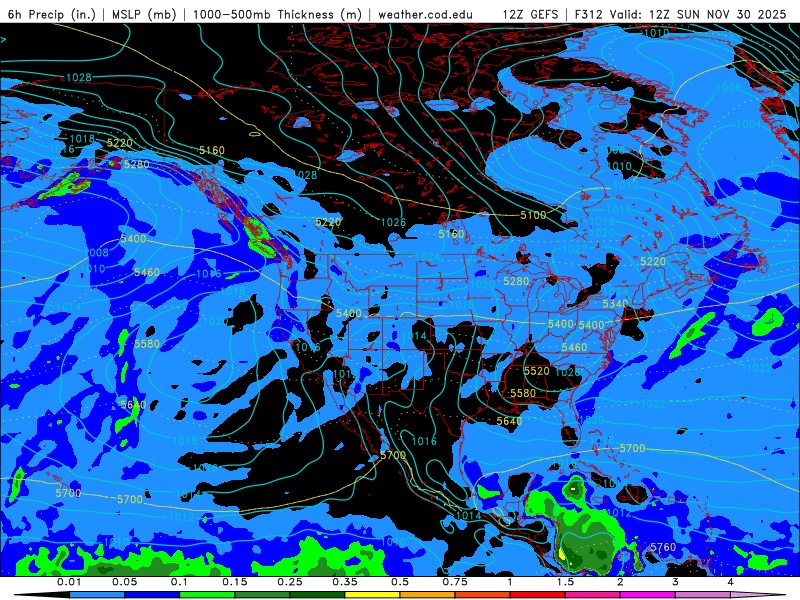Select the '0.75' legend value
This screenshot has height=600, width=800.
point(455,582)
